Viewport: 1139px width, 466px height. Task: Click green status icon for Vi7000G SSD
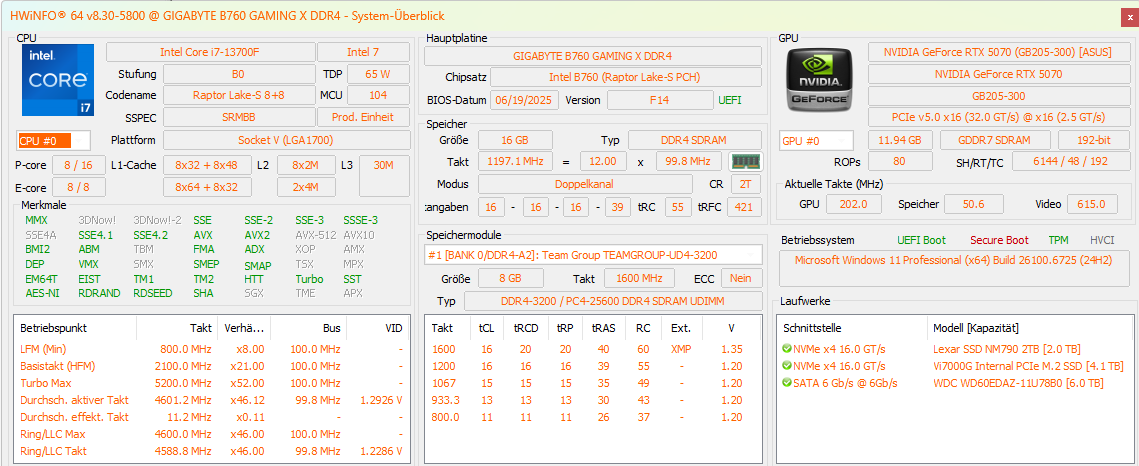pyautogui.click(x=787, y=366)
